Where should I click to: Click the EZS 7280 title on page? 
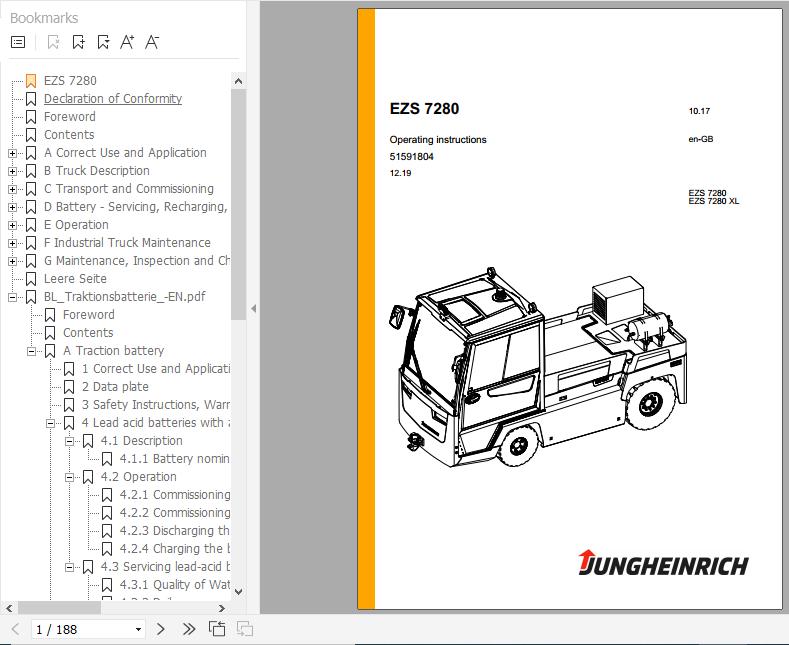coord(424,109)
